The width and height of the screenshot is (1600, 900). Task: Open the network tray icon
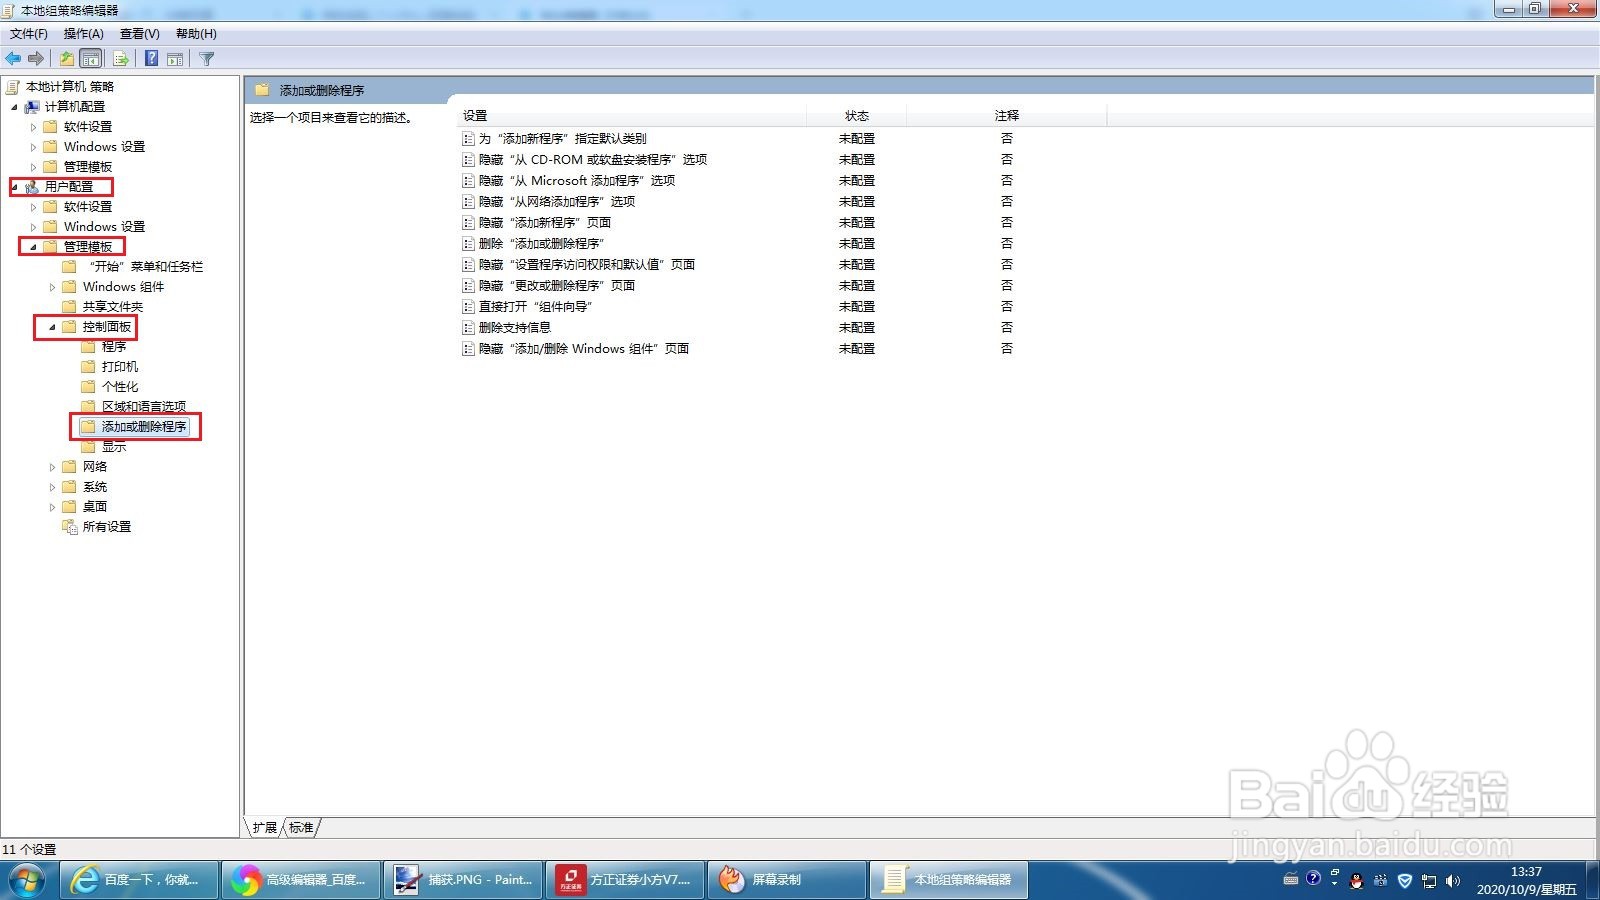[1429, 881]
